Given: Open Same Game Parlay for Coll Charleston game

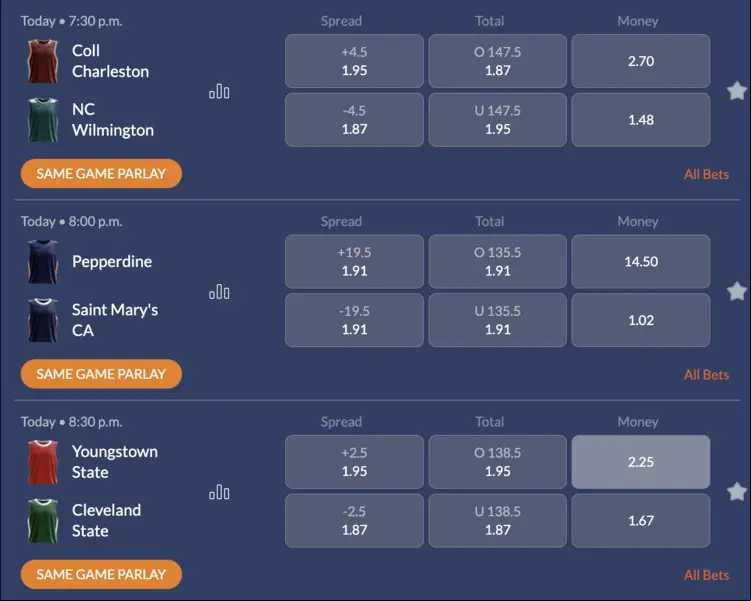Looking at the screenshot, I should (x=101, y=173).
